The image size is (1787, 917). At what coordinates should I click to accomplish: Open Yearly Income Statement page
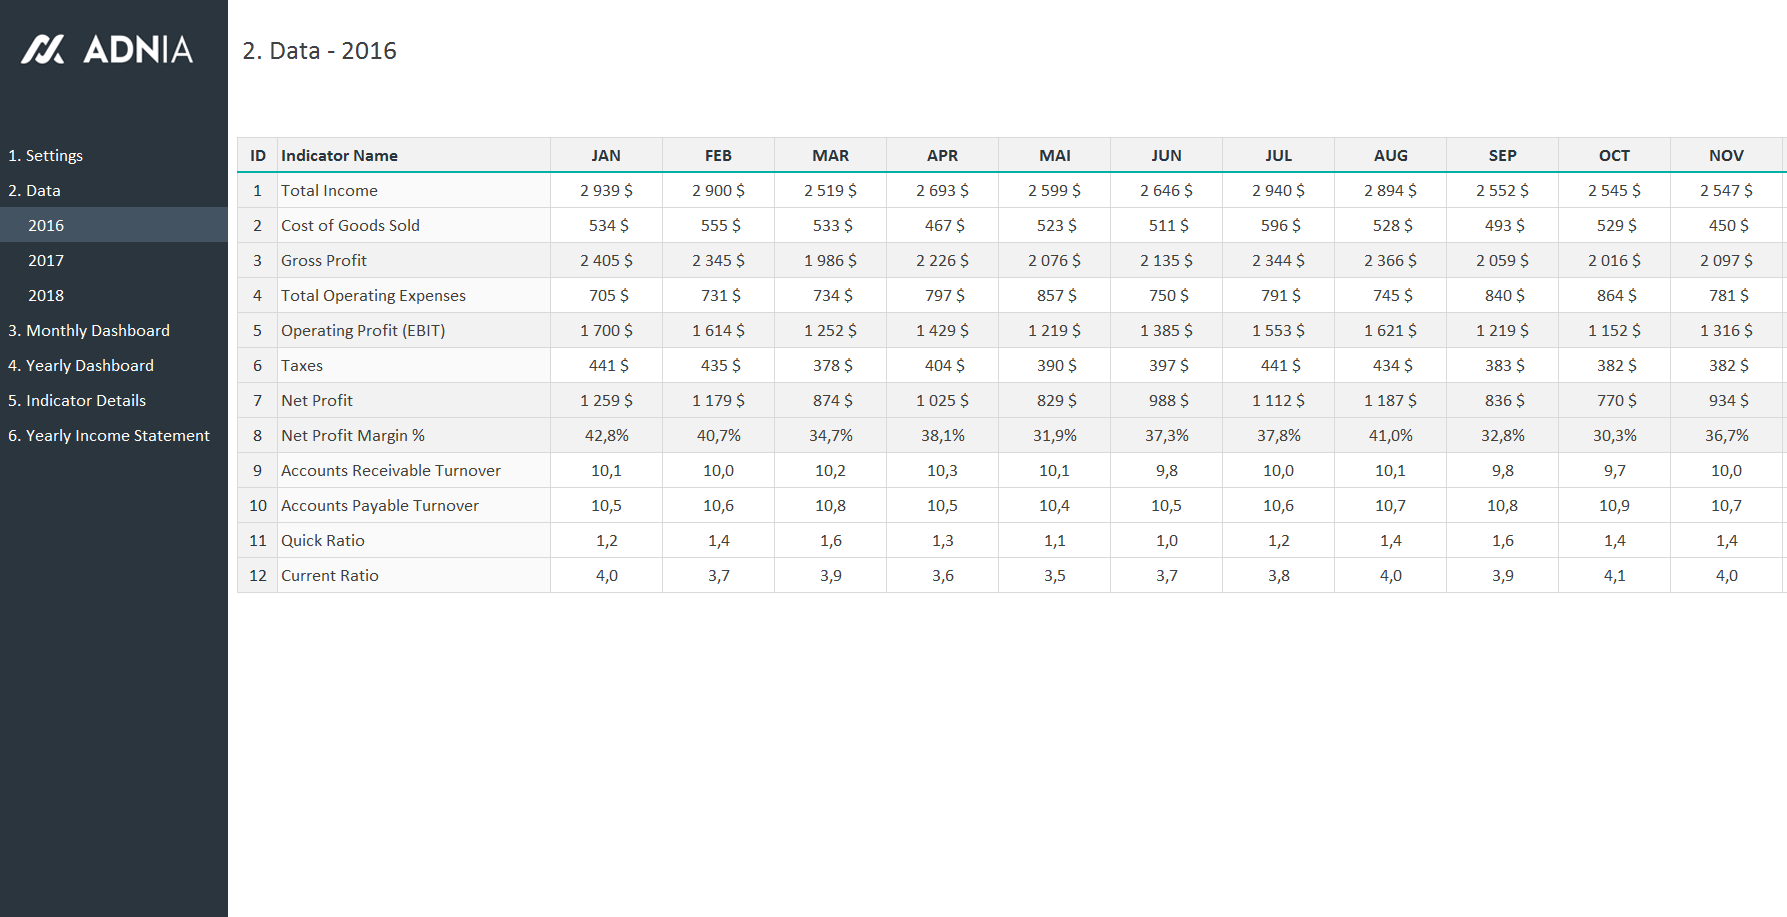coord(109,435)
